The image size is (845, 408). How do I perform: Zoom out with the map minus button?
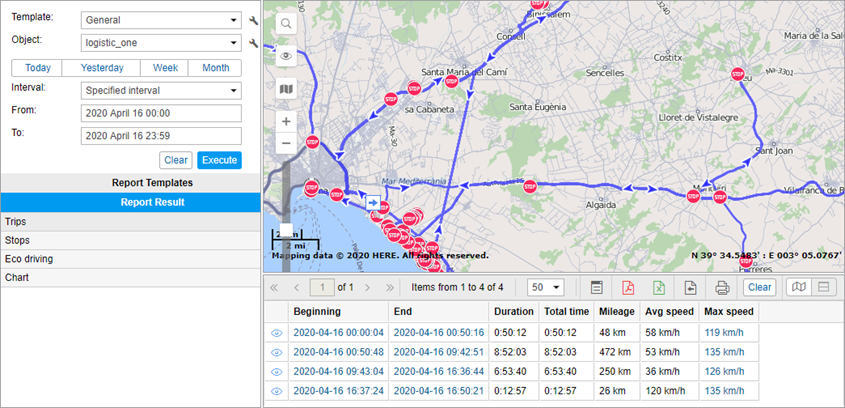click(286, 143)
